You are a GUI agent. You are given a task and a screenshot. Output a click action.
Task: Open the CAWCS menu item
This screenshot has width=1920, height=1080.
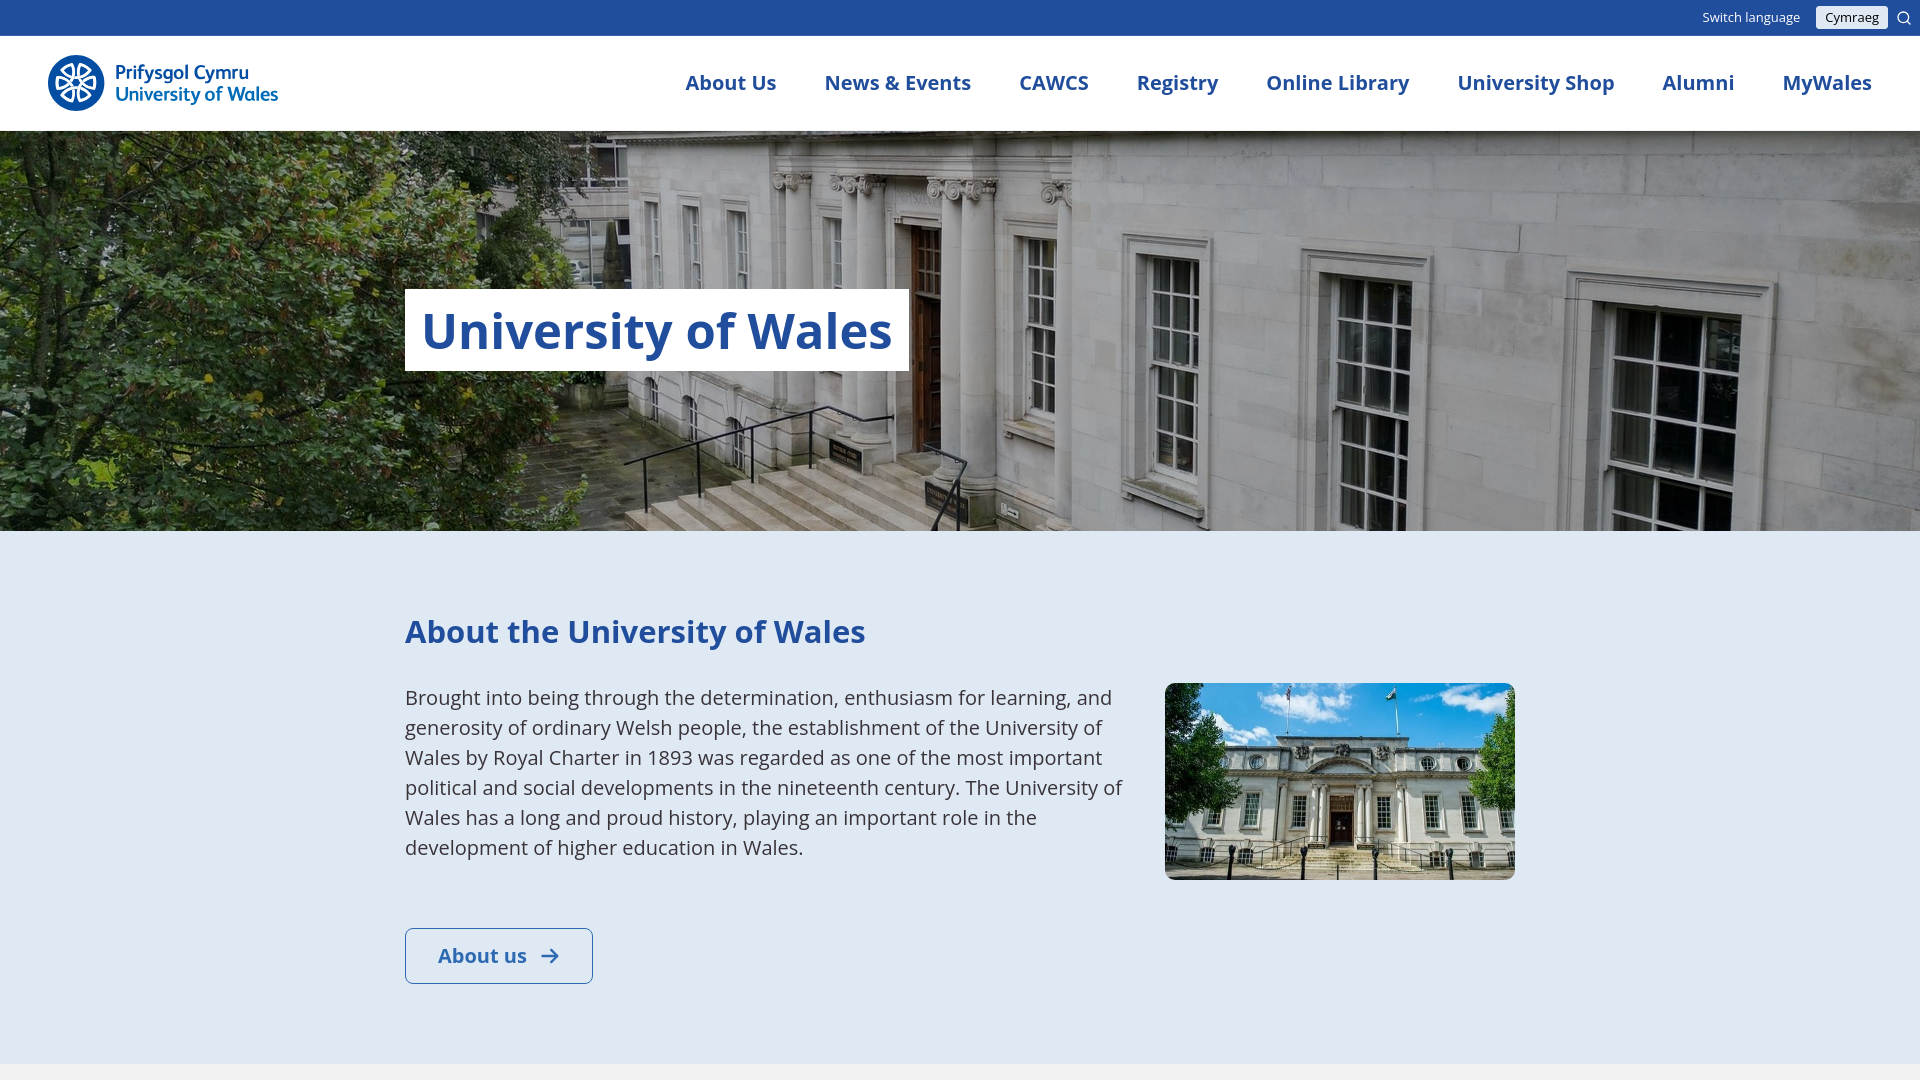(1053, 83)
